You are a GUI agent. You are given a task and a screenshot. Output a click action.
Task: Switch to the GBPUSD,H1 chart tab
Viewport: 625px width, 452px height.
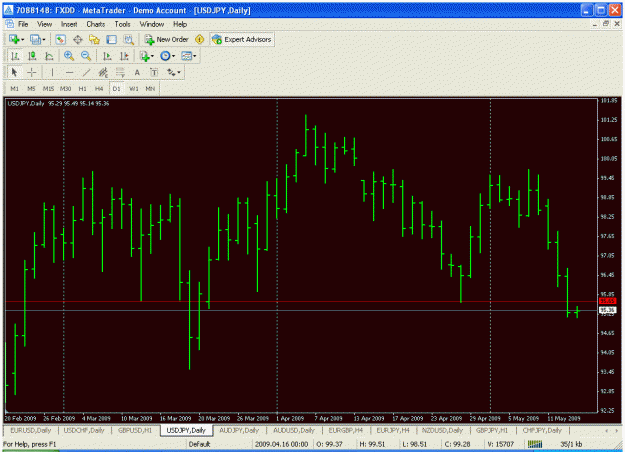click(135, 430)
